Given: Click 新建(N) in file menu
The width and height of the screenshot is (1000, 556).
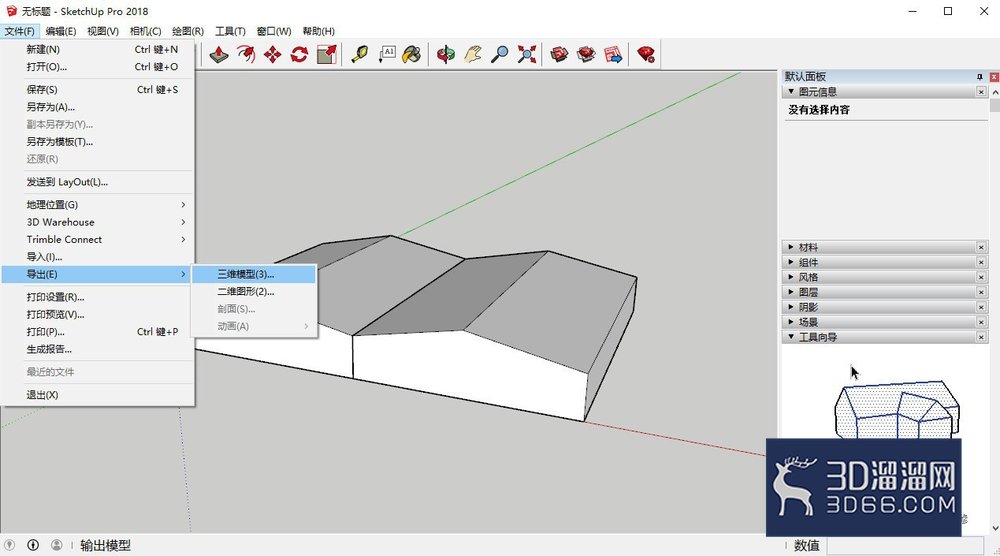Looking at the screenshot, I should click(97, 49).
